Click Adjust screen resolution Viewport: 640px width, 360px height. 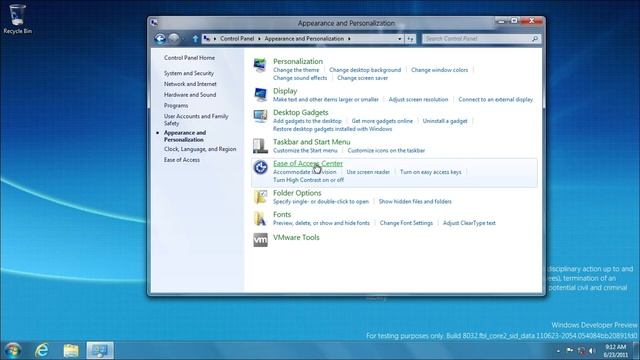(418, 100)
